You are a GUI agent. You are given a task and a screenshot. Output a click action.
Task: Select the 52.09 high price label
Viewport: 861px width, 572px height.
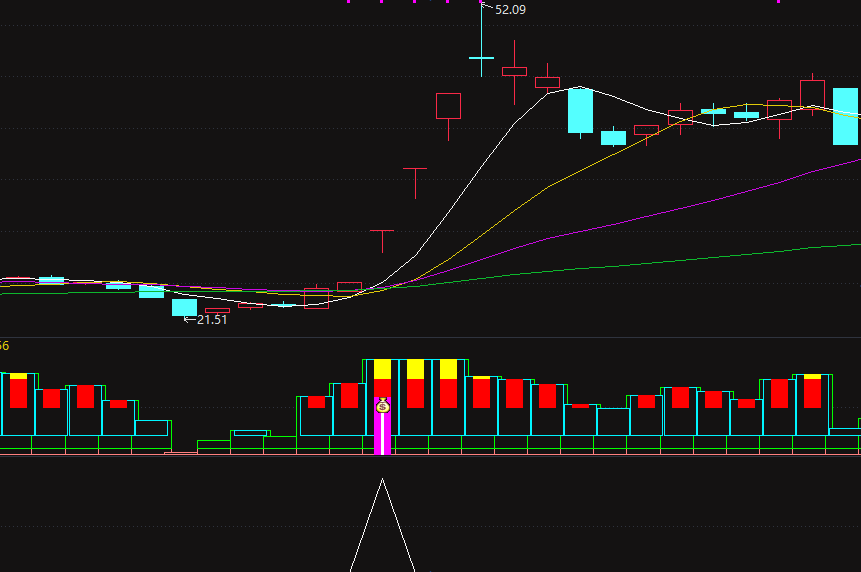coord(510,10)
